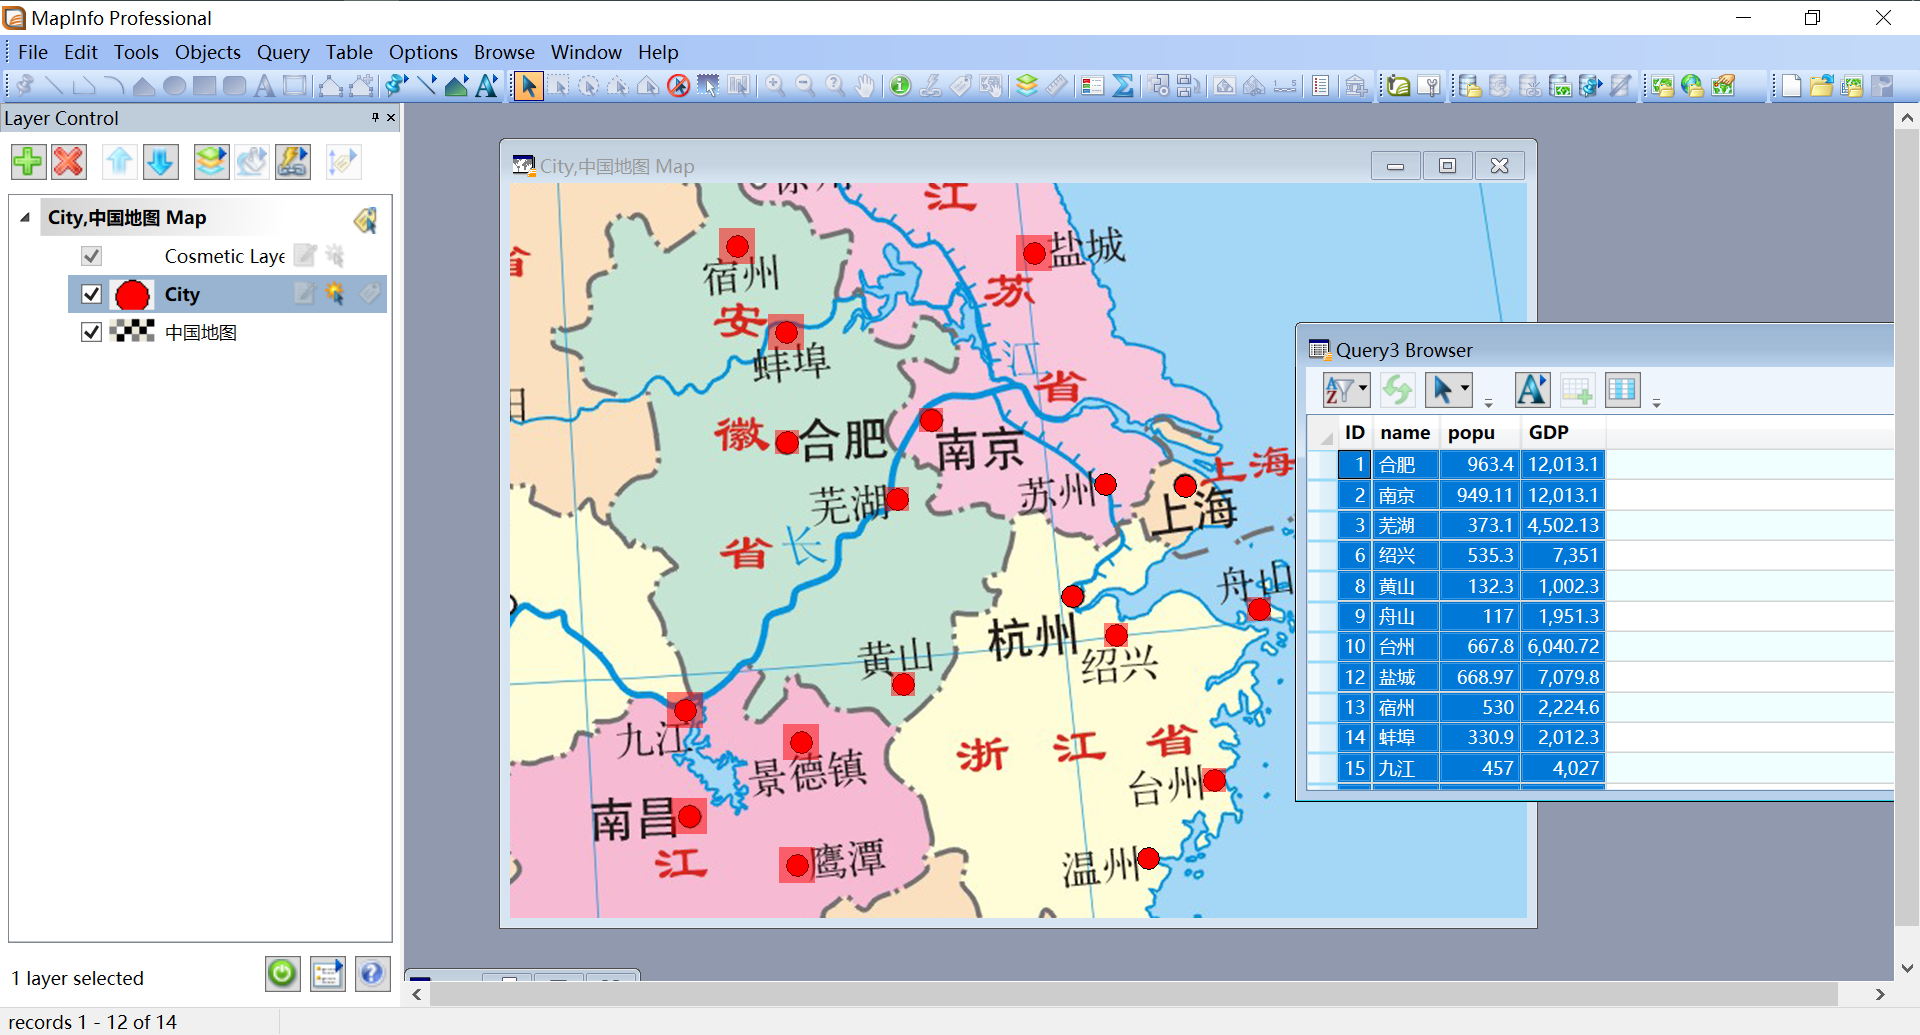Click Pick Fields icon in Query3 Browser

point(1622,390)
